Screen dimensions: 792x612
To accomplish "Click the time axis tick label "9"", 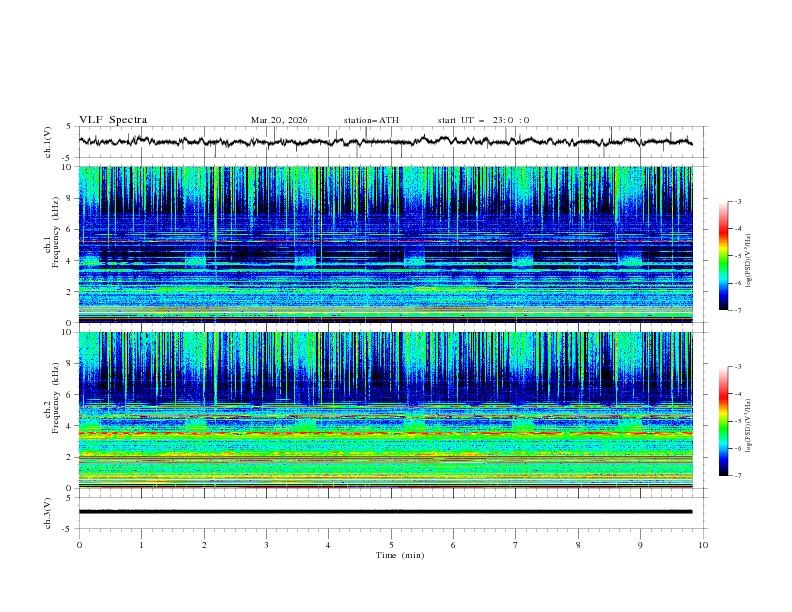I will click(x=640, y=545).
